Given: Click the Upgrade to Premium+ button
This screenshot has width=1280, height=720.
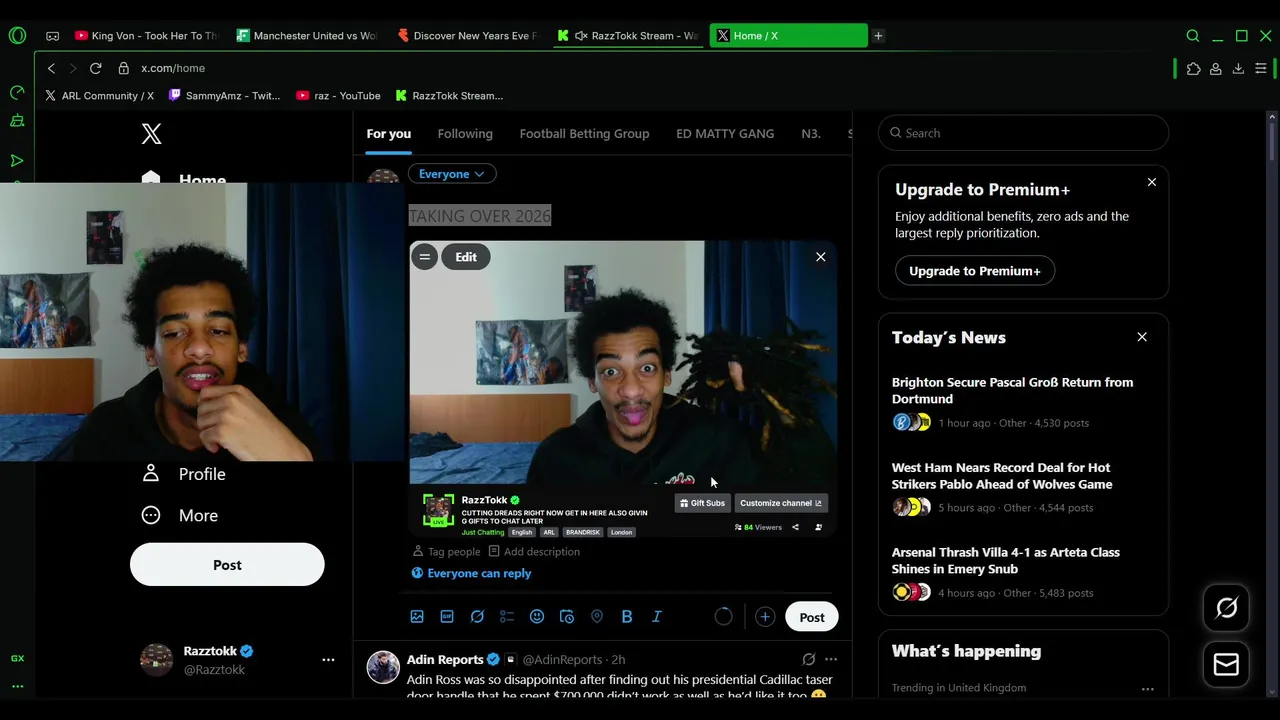Looking at the screenshot, I should pos(975,271).
